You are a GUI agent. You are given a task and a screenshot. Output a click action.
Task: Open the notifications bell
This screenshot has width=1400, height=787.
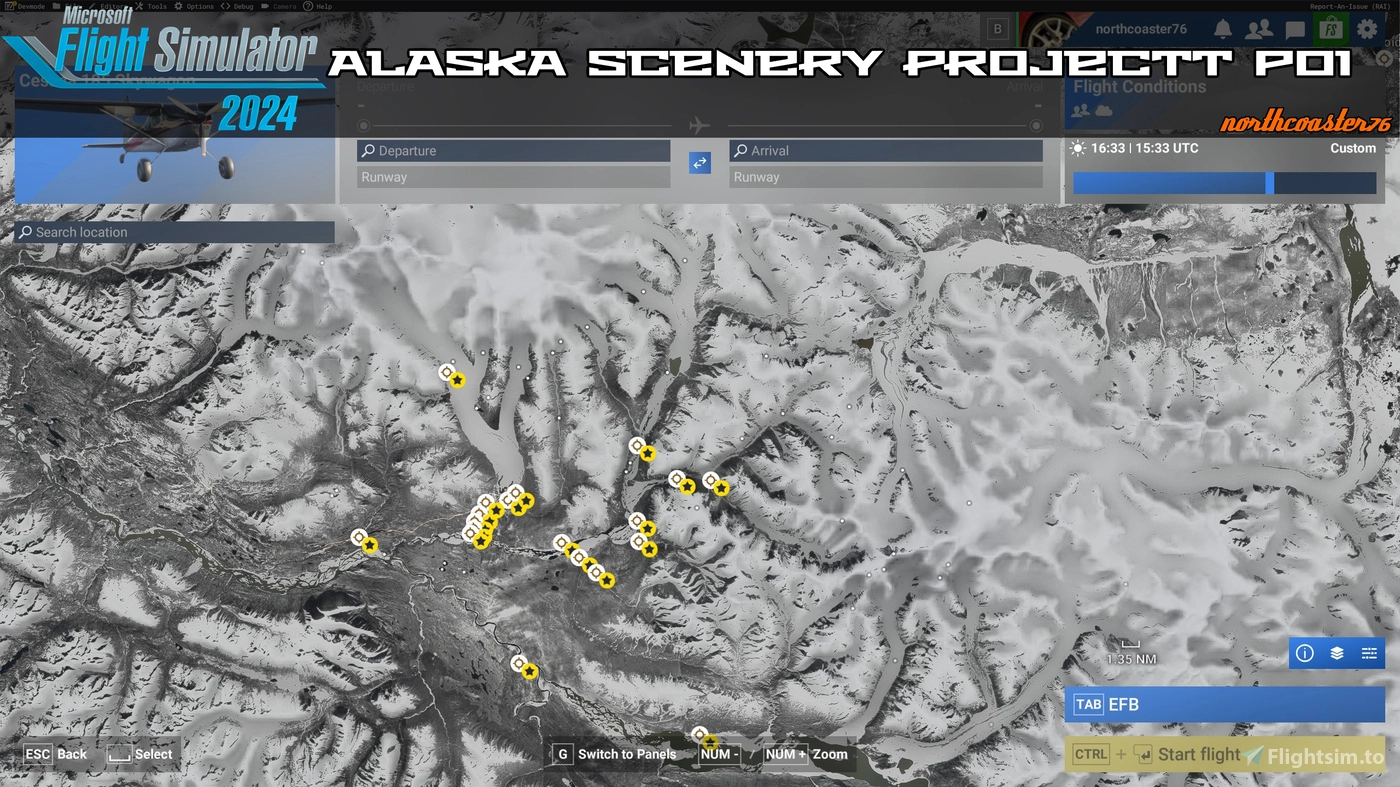tap(1221, 28)
